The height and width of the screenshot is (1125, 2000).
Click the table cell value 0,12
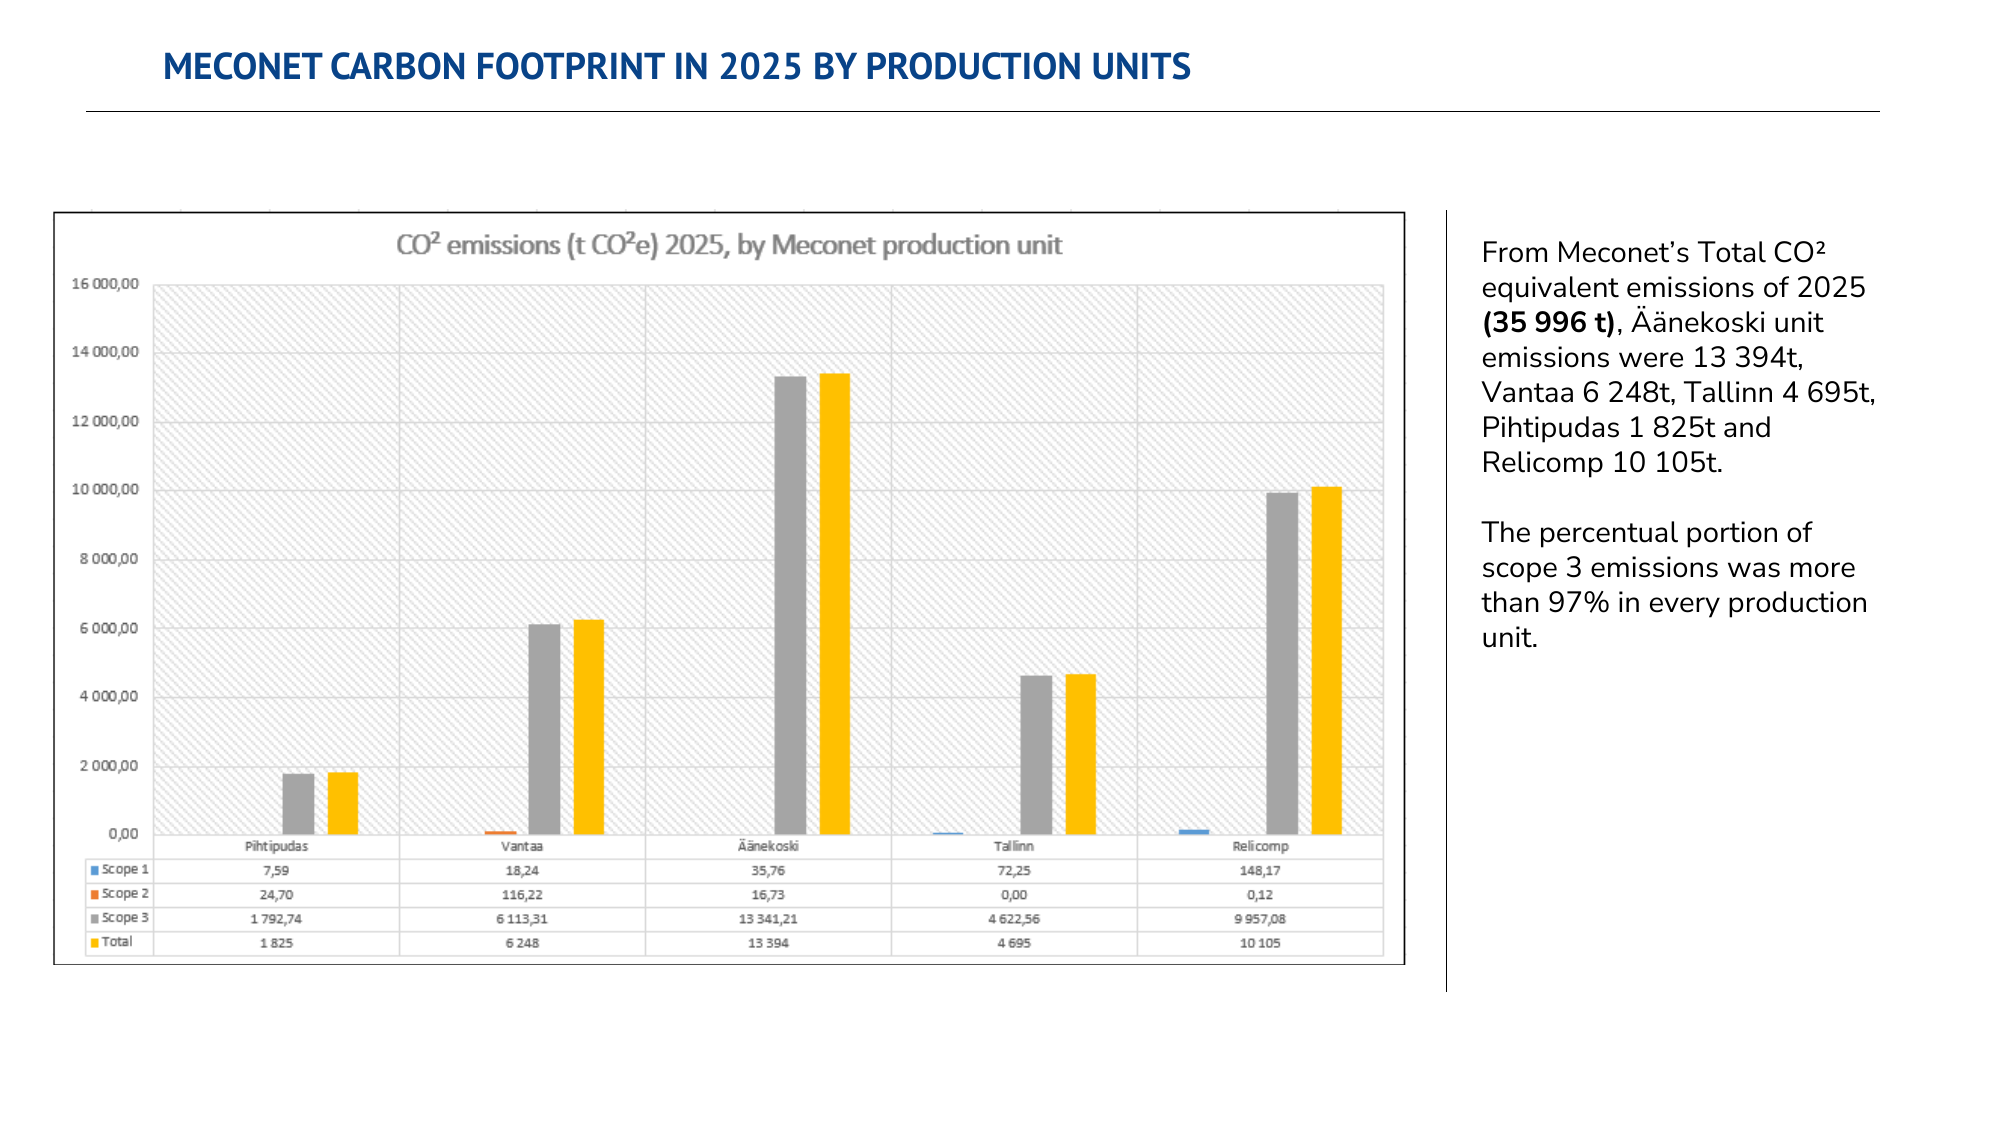point(1260,895)
